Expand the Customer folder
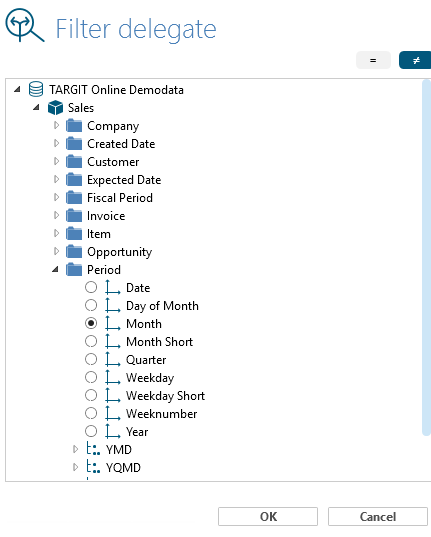 57,161
